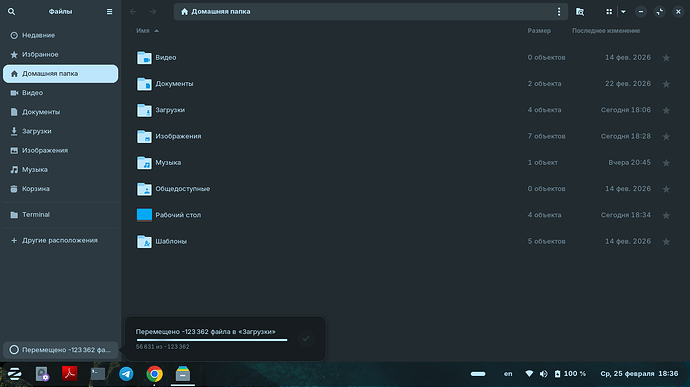This screenshot has height=387, width=690.
Task: Sort by the Имя column header
Action: (x=147, y=31)
